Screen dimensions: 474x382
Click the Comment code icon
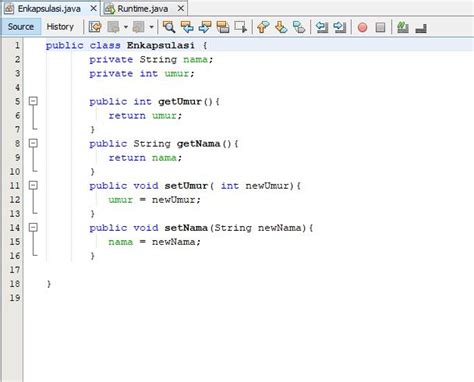click(x=403, y=27)
